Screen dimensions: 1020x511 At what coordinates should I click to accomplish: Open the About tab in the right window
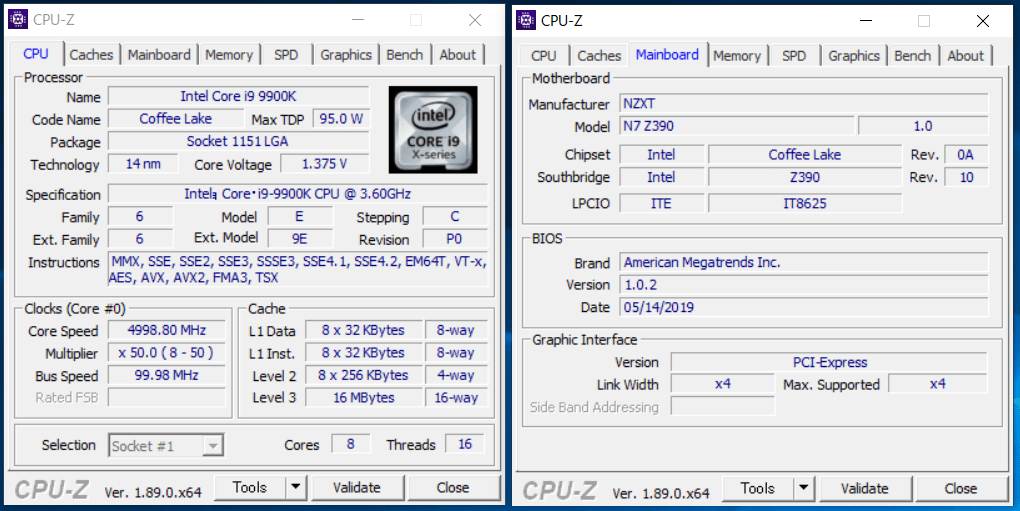coord(966,56)
